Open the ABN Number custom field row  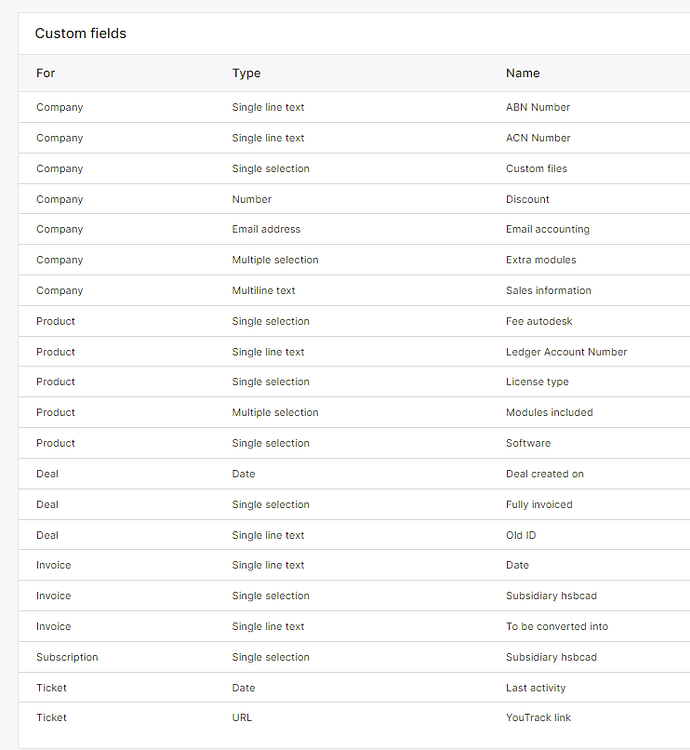pos(354,107)
